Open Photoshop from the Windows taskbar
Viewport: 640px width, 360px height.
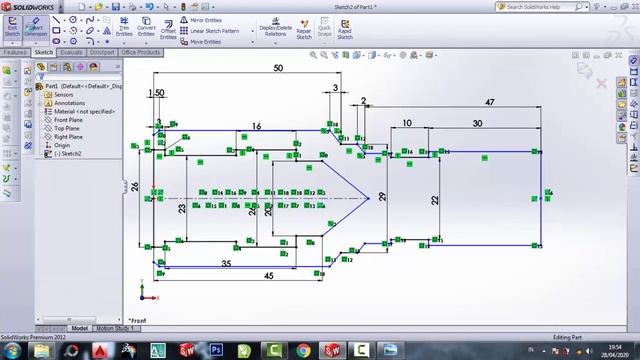[216, 350]
